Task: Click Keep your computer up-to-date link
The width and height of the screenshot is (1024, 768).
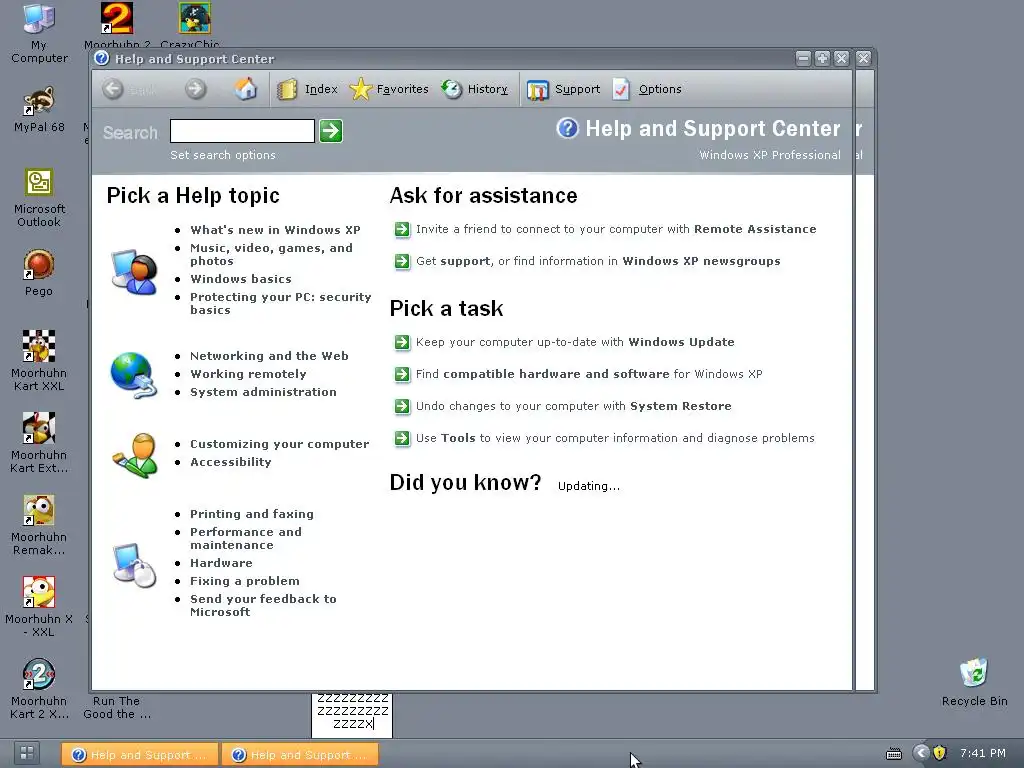Action: coord(575,342)
